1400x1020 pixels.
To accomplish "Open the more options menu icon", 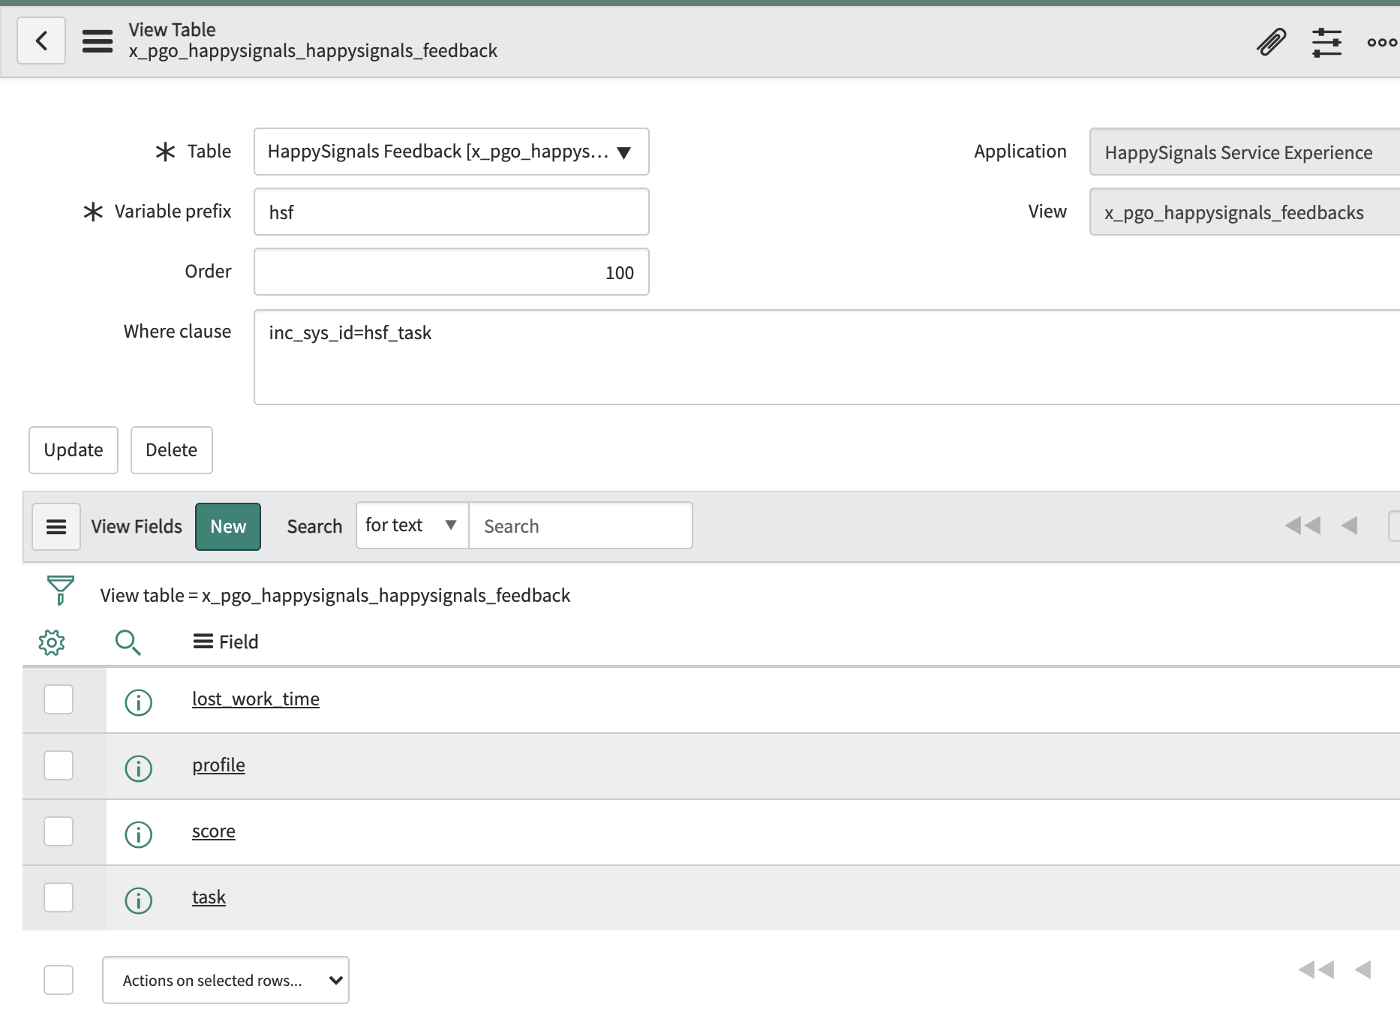I will pos(1381,42).
